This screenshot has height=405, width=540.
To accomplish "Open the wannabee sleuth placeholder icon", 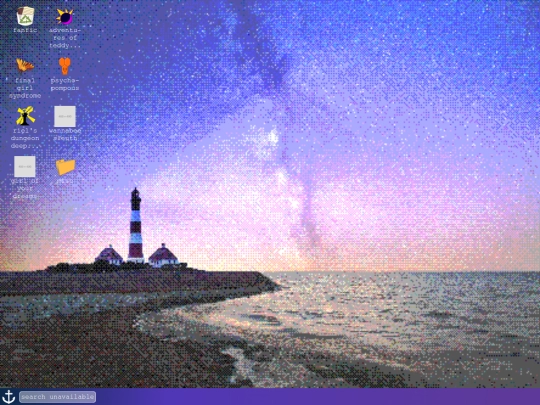I will (x=65, y=116).
